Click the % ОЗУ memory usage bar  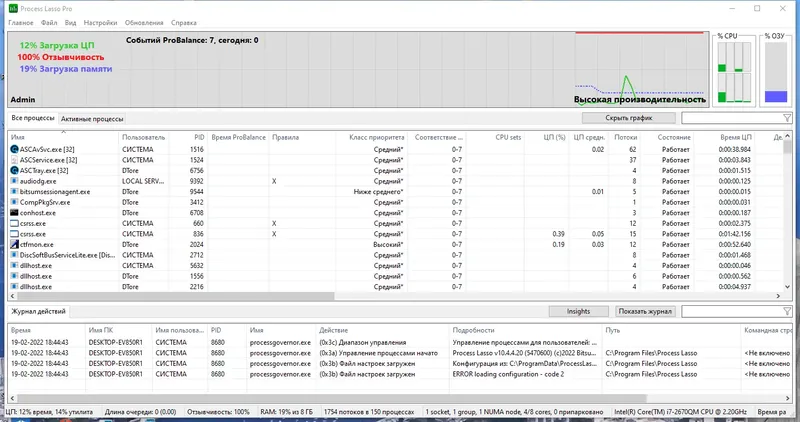[x=776, y=72]
